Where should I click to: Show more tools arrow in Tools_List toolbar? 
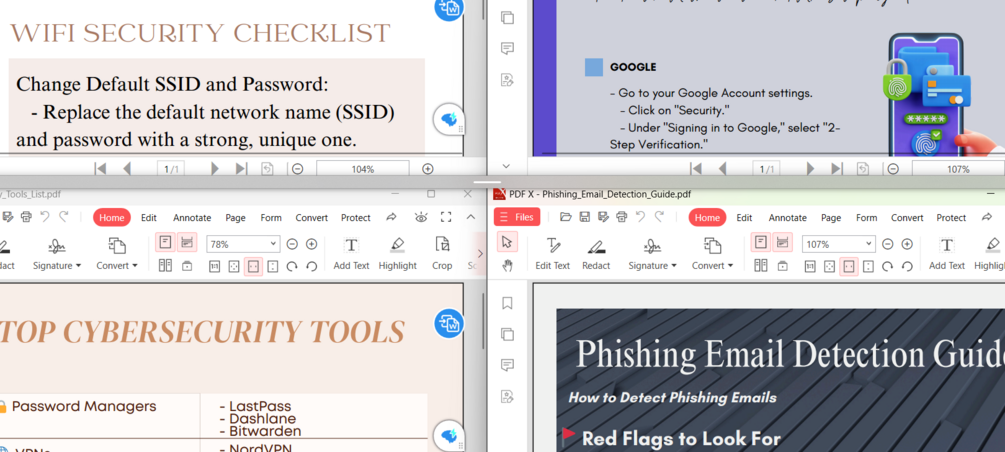pyautogui.click(x=480, y=253)
